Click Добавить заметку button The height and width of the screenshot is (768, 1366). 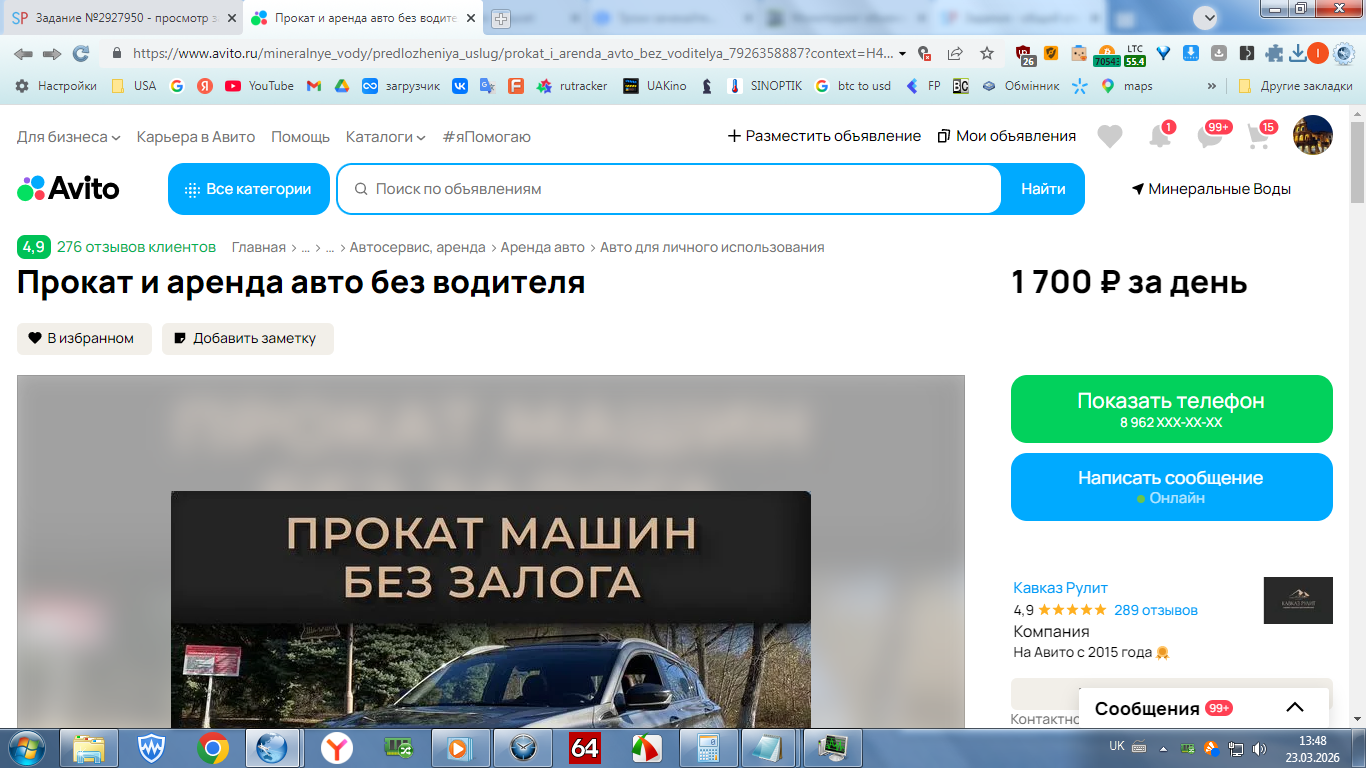248,338
